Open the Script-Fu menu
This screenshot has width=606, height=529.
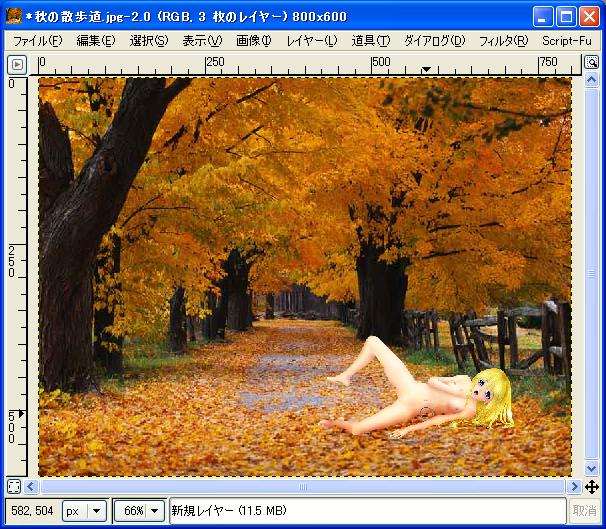coord(567,41)
